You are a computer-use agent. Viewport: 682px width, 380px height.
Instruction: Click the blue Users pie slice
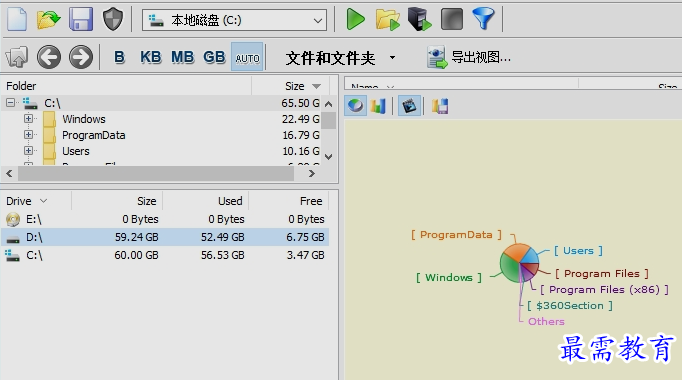tap(531, 256)
